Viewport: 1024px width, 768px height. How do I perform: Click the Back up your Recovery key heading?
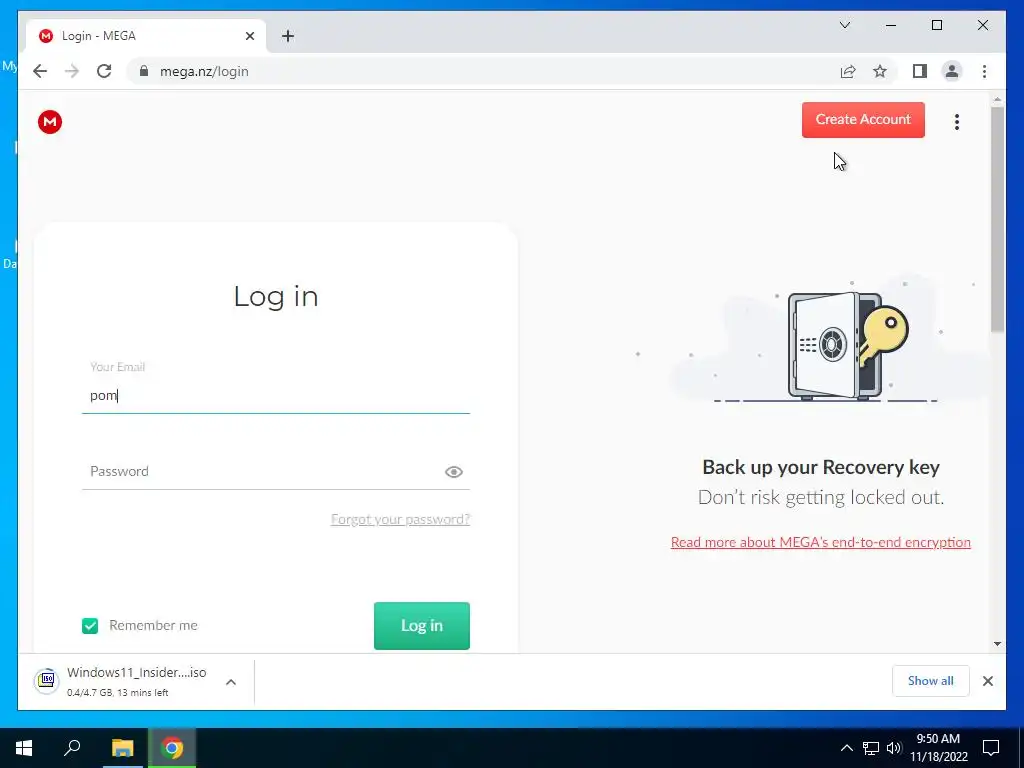point(821,467)
